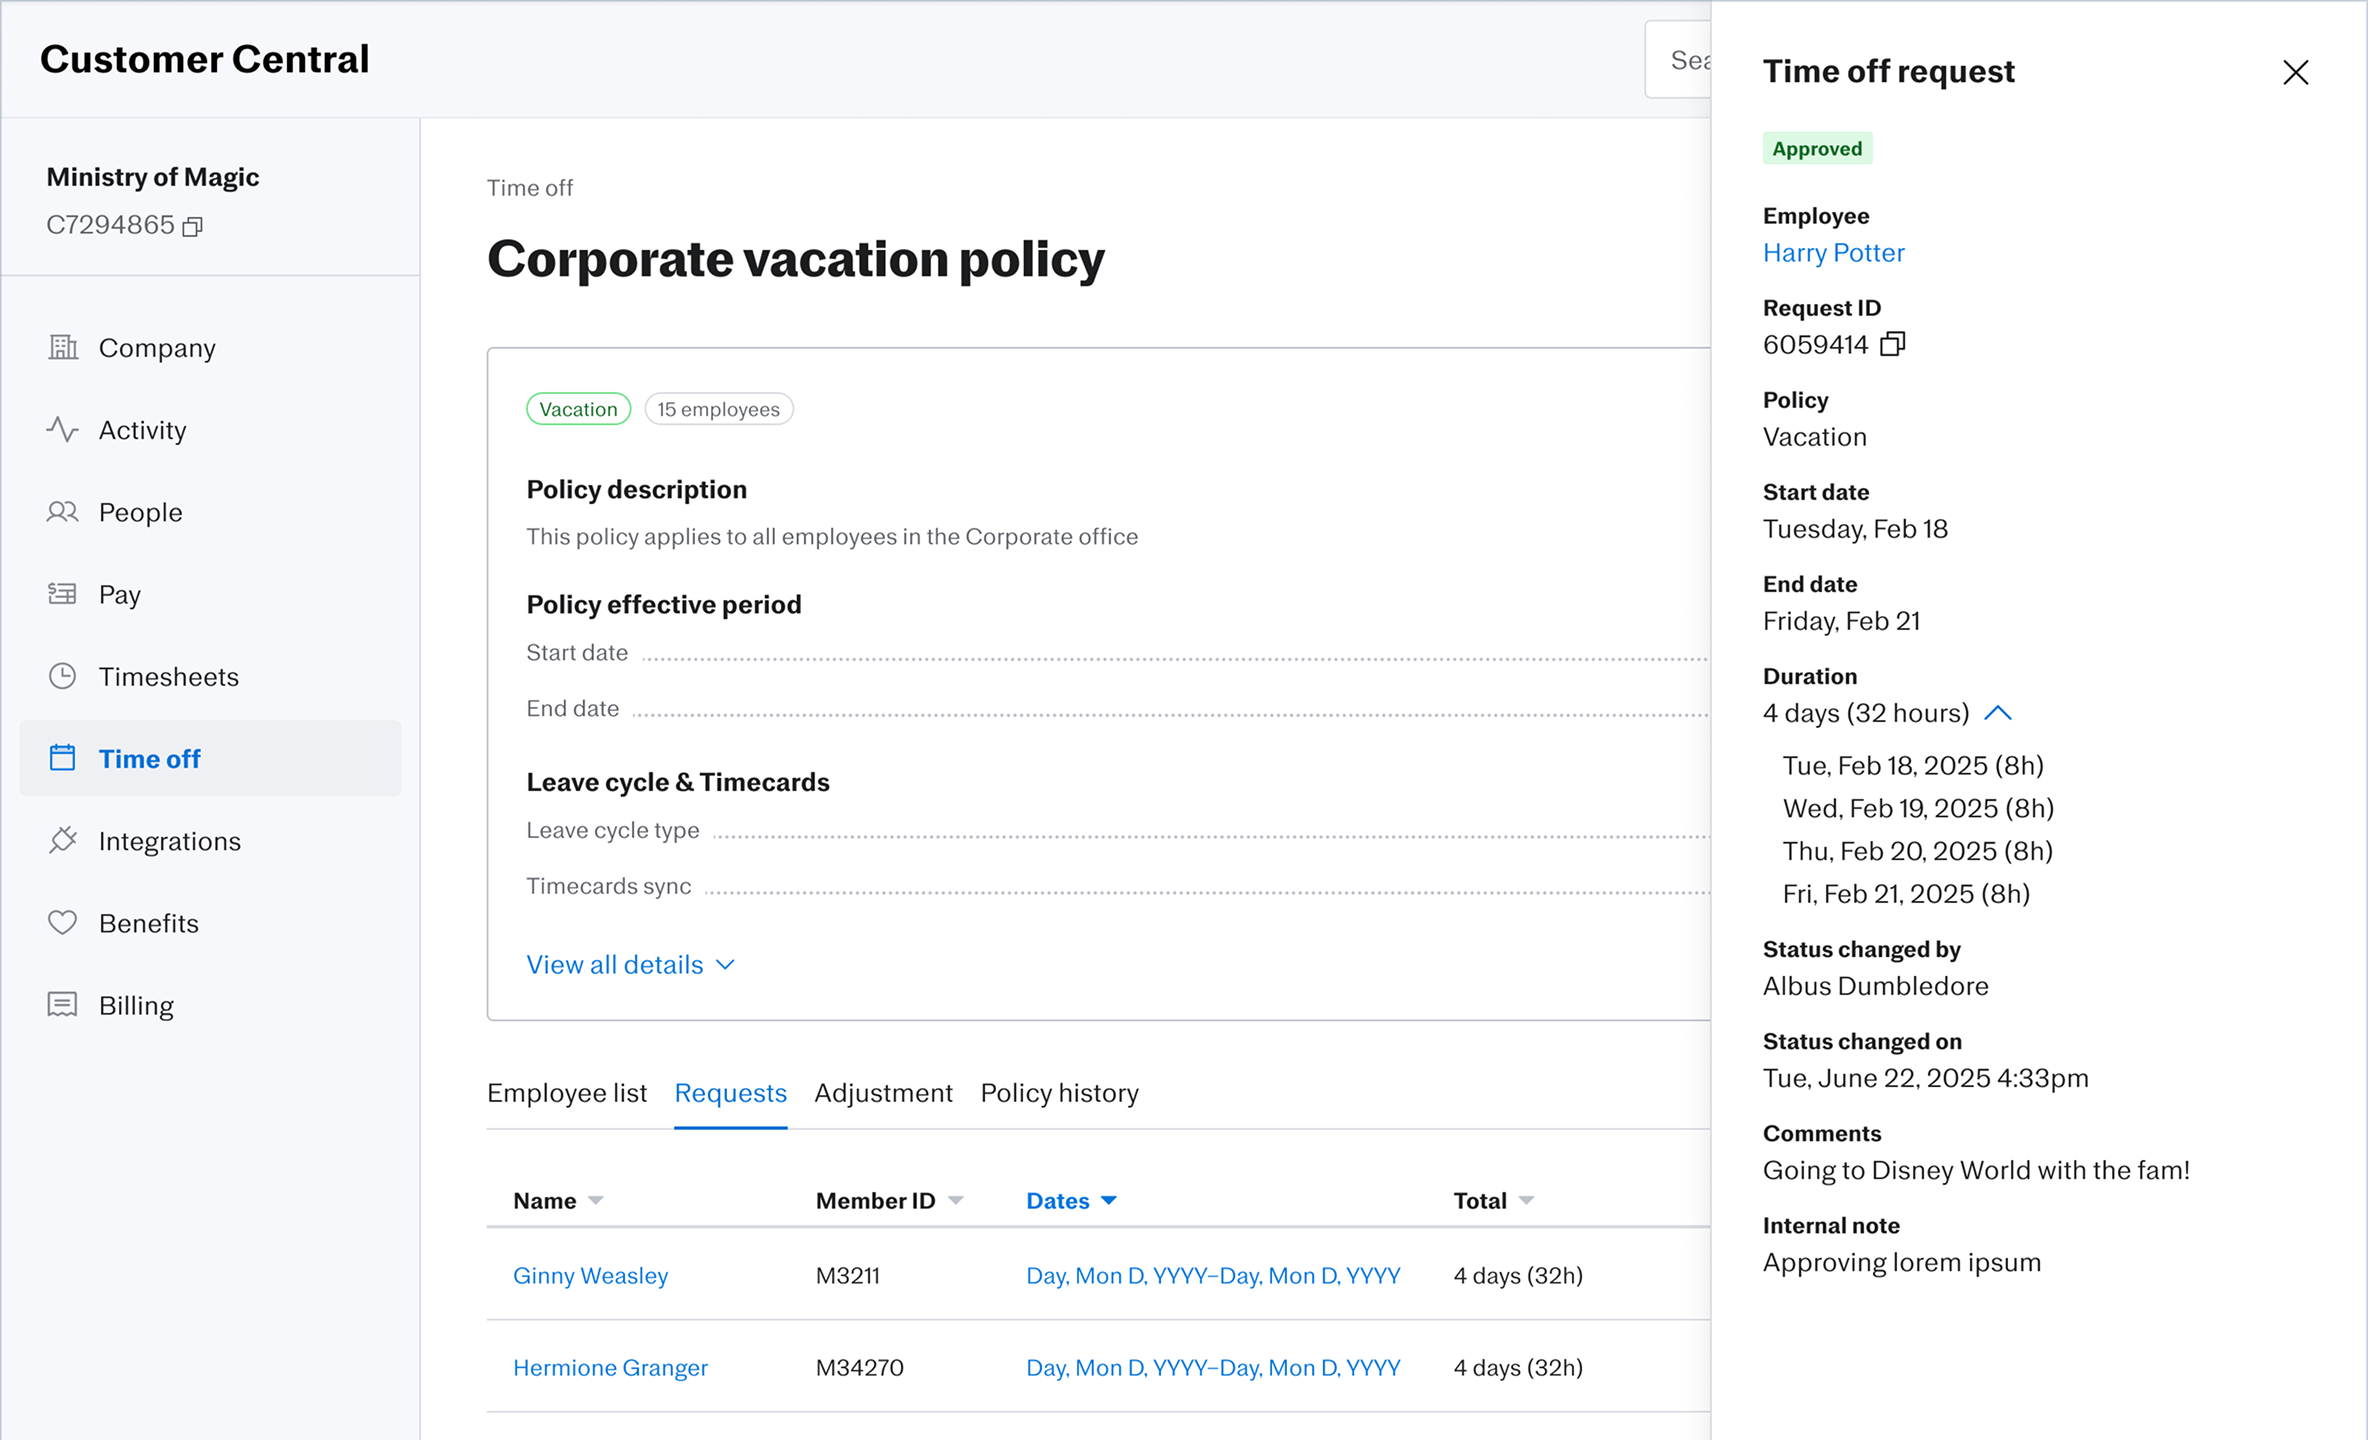Click the Wed, Feb 19, 2025 (8h) entry
The width and height of the screenshot is (2368, 1440).
click(1919, 808)
